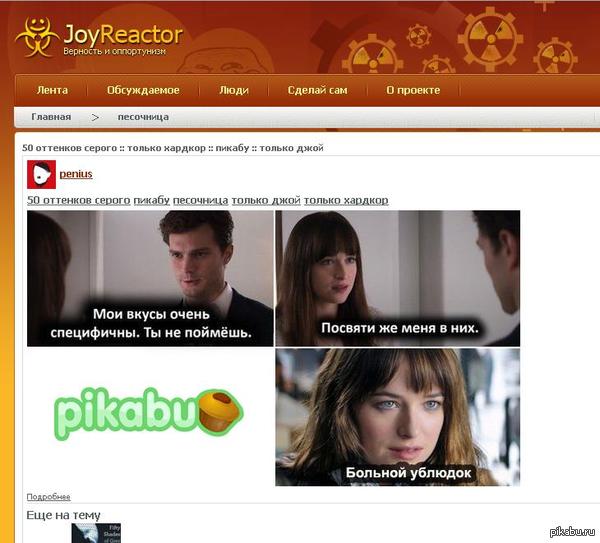Click the Мои вкусы очень специфичны image panel
600x543 pixels.
(x=150, y=278)
